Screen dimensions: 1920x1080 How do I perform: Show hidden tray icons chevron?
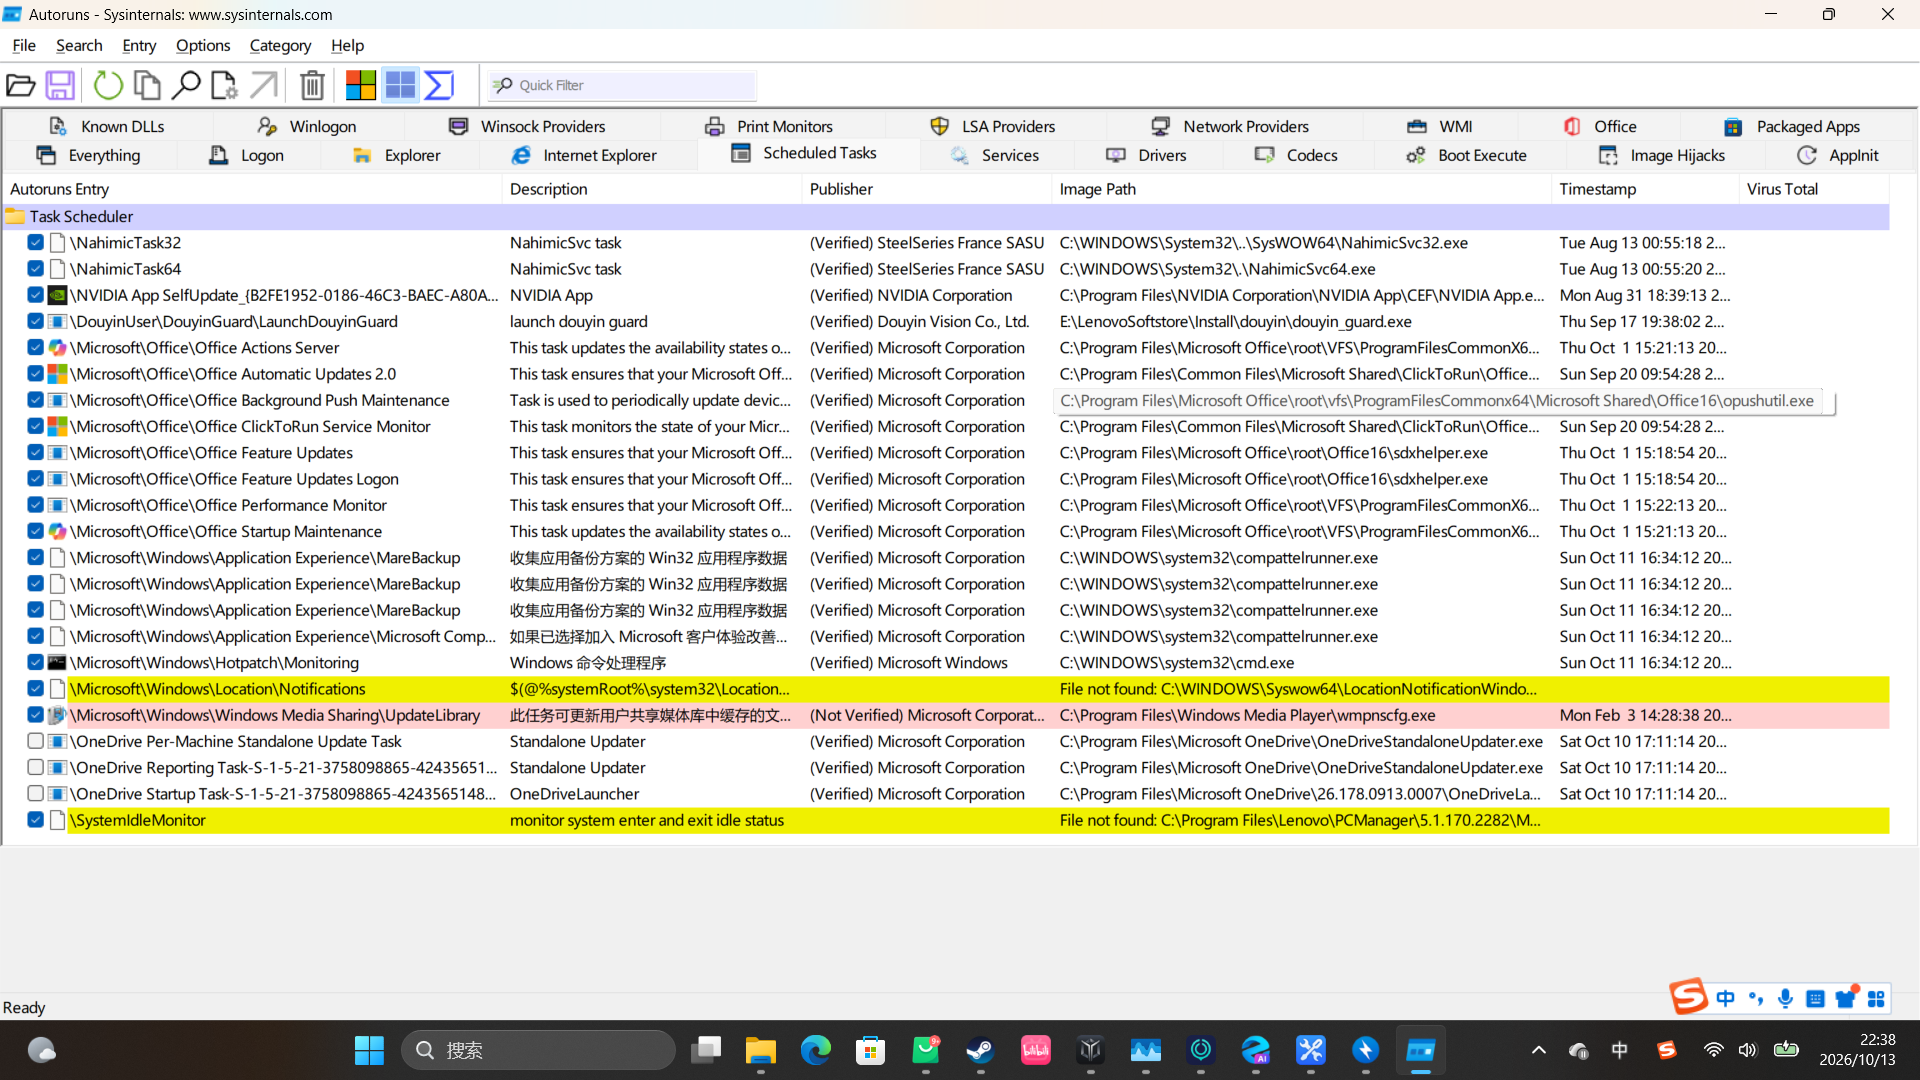click(1539, 1050)
